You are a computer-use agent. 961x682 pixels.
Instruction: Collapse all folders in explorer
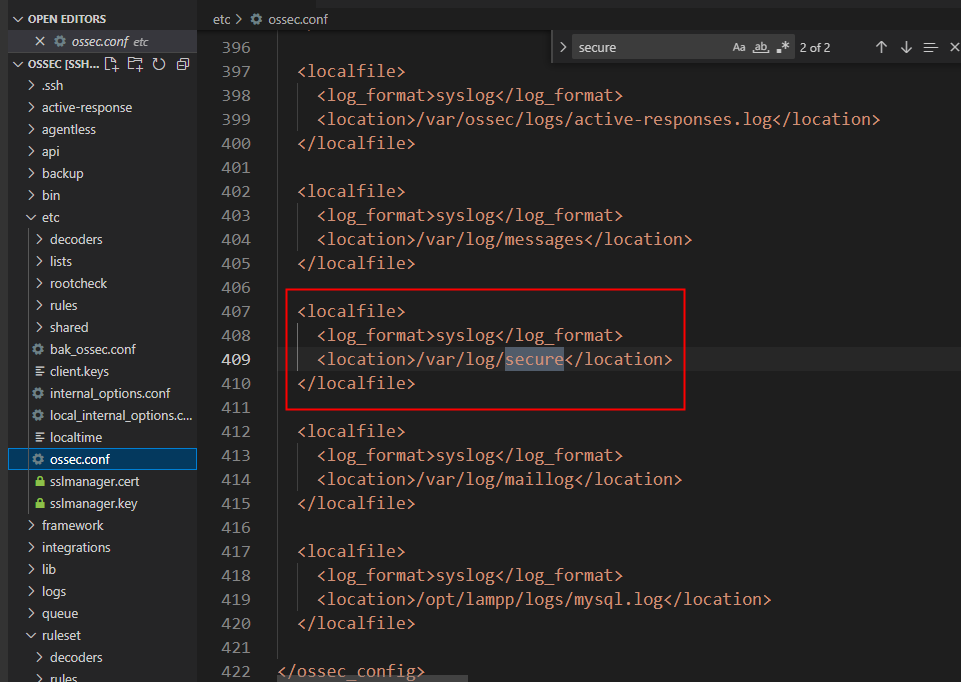pos(183,64)
